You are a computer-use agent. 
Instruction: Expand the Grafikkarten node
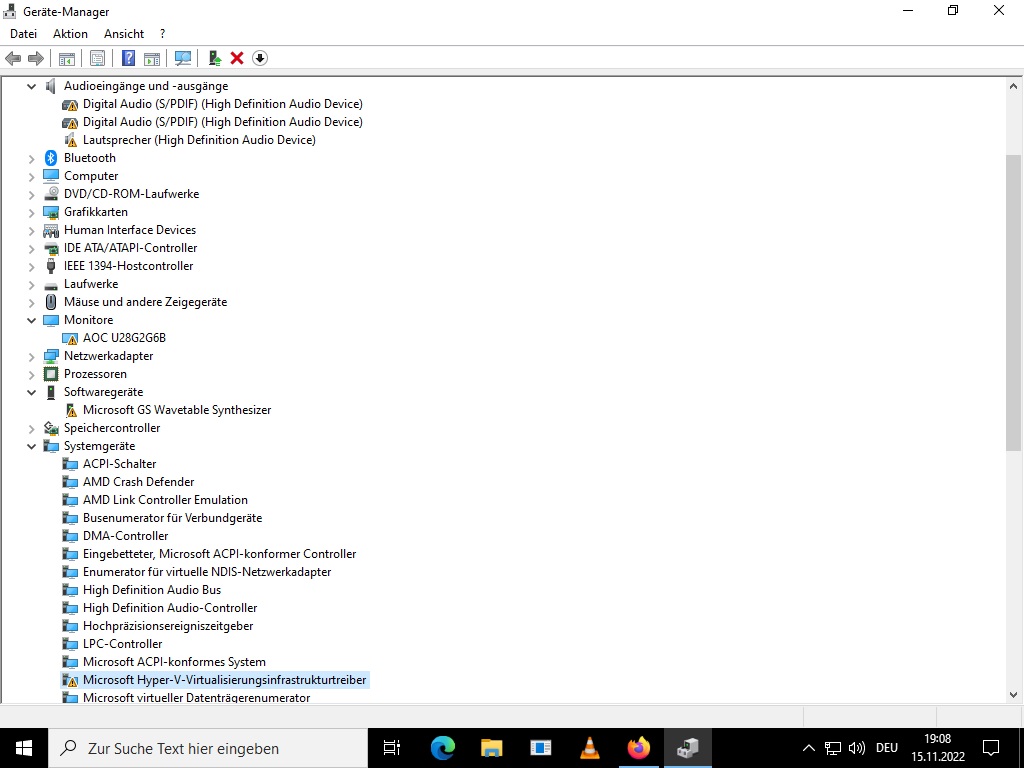click(31, 212)
